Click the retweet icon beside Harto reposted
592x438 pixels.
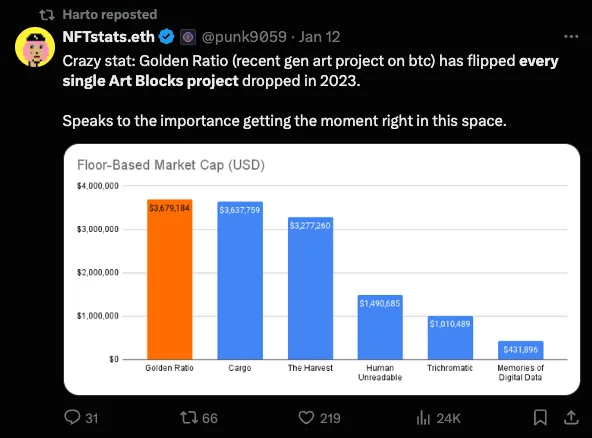pos(47,15)
